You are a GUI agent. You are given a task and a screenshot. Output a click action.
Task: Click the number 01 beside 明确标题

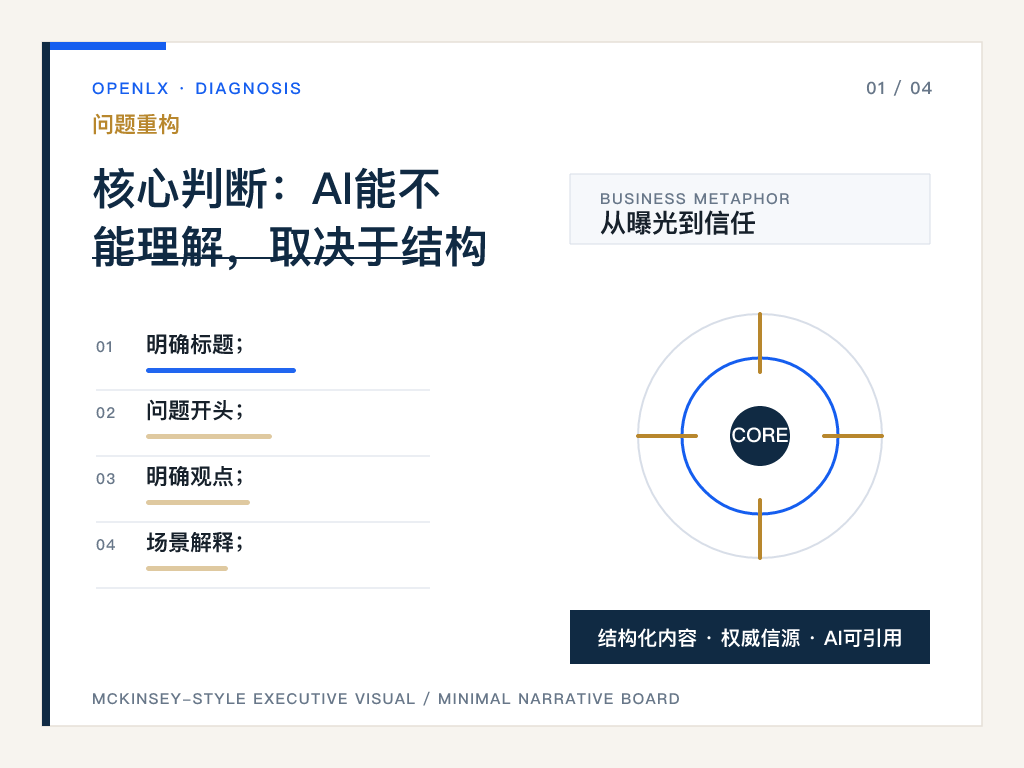(x=104, y=347)
